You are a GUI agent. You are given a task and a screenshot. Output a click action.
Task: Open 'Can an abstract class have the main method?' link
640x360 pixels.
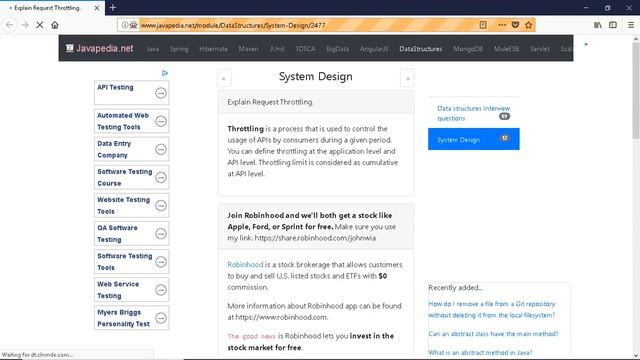coord(493,333)
